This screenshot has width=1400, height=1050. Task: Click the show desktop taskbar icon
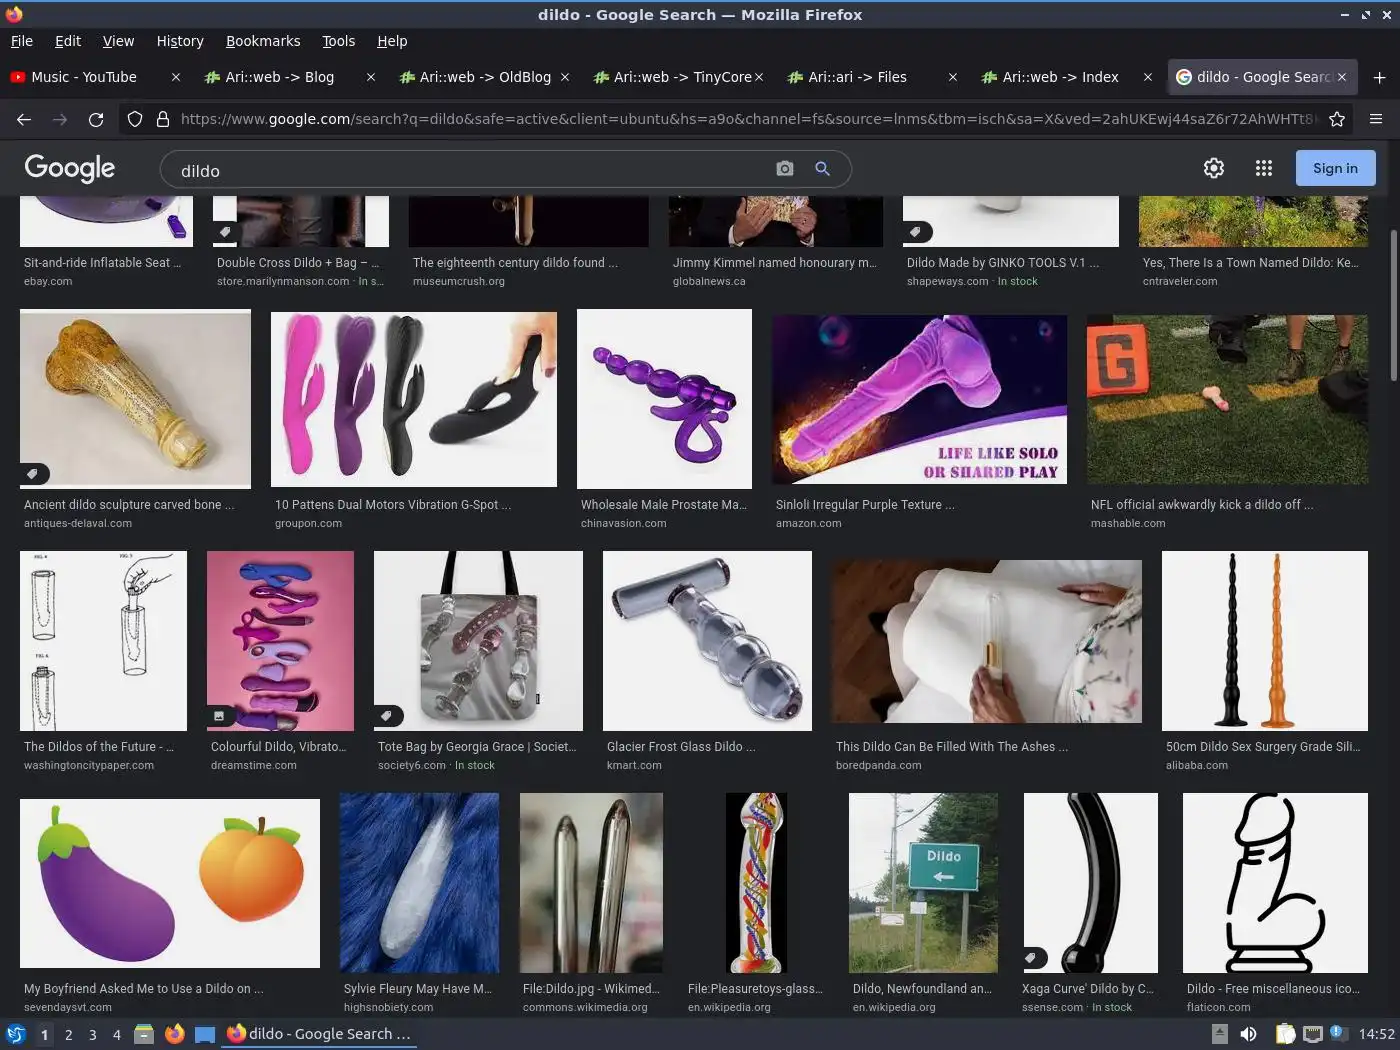[x=205, y=1034]
